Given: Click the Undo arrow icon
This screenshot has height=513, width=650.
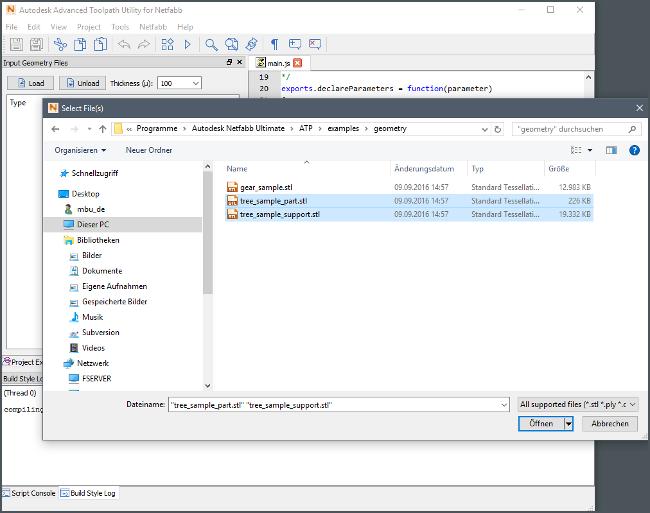Looking at the screenshot, I should coord(124,44).
